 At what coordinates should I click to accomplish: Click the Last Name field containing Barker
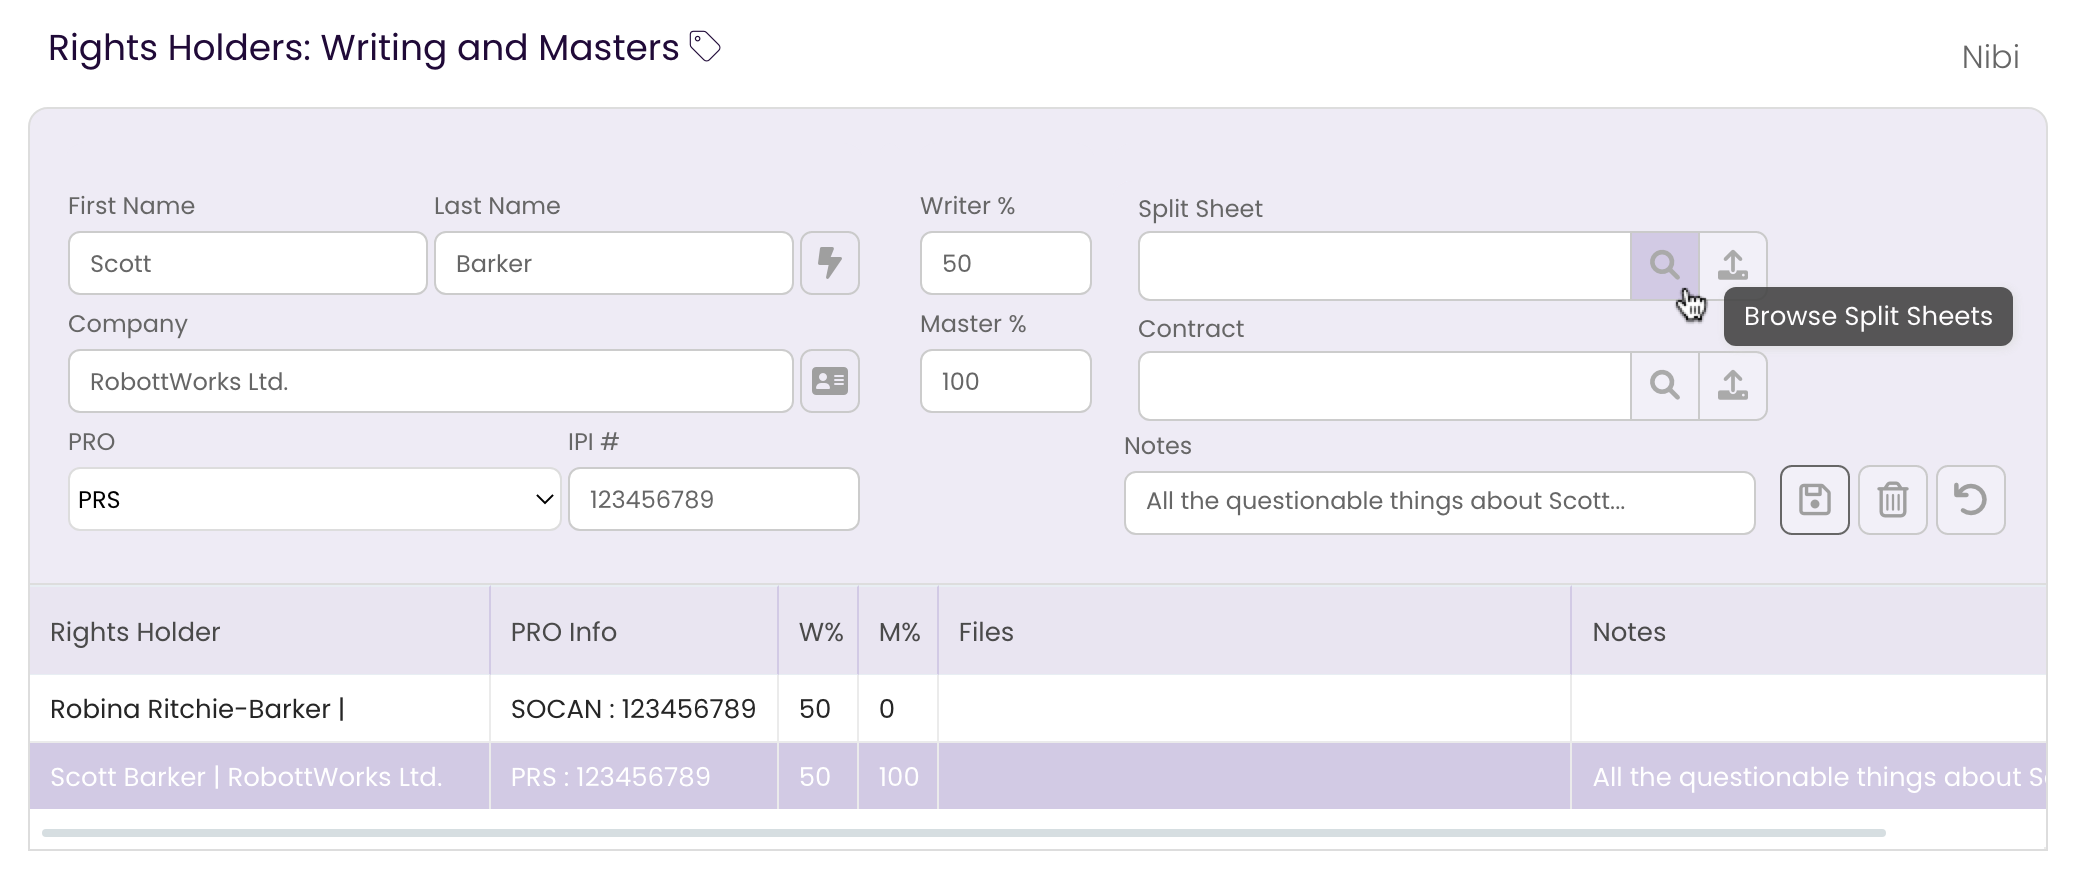click(x=614, y=263)
